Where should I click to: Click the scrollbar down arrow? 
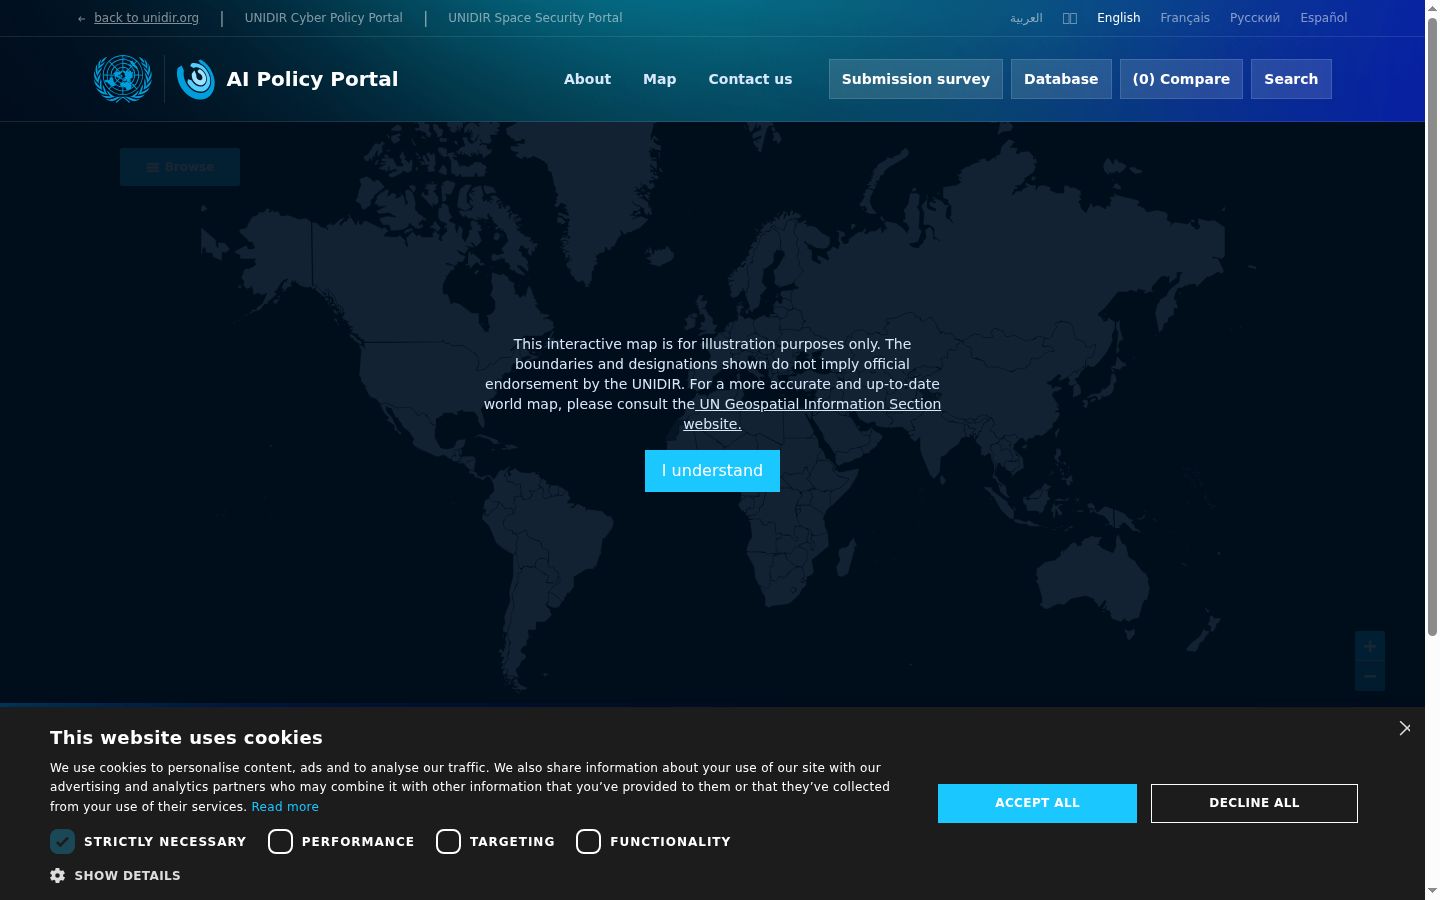[1432, 892]
